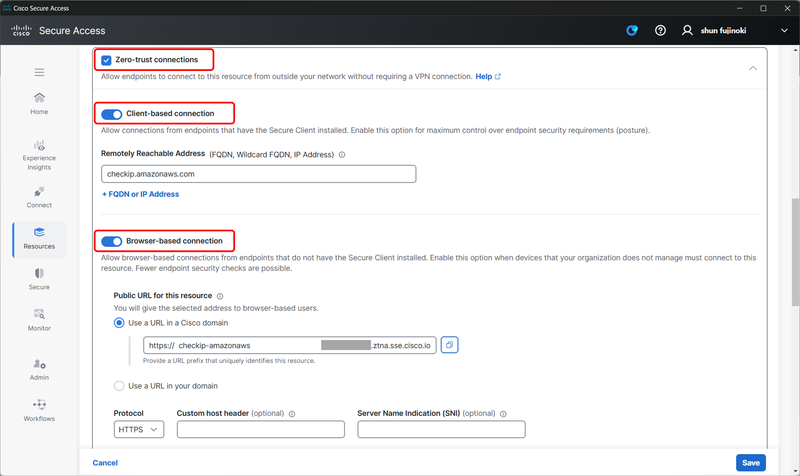Click info icon beside Public URL for this resource
800x476 pixels.
(x=220, y=296)
